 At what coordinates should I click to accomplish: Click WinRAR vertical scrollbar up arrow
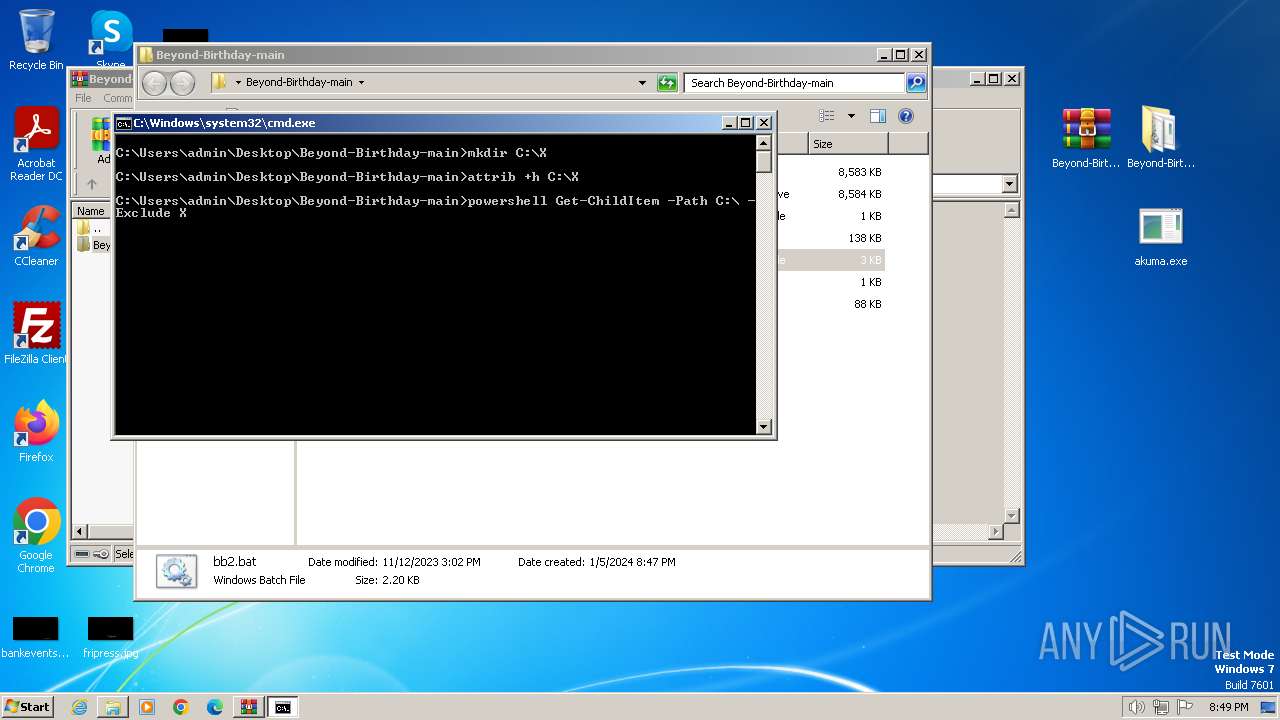[1011, 210]
